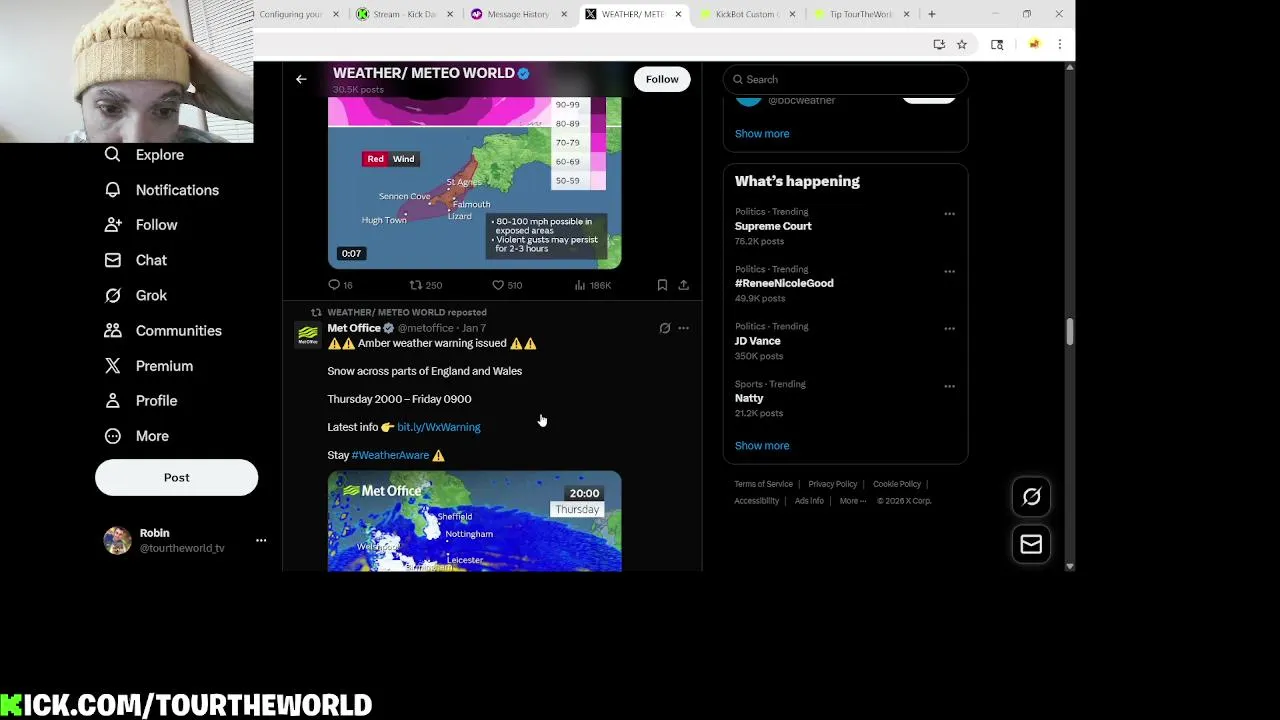Image resolution: width=1280 pixels, height=720 pixels.
Task: Click the white Post button
Action: pos(176,477)
